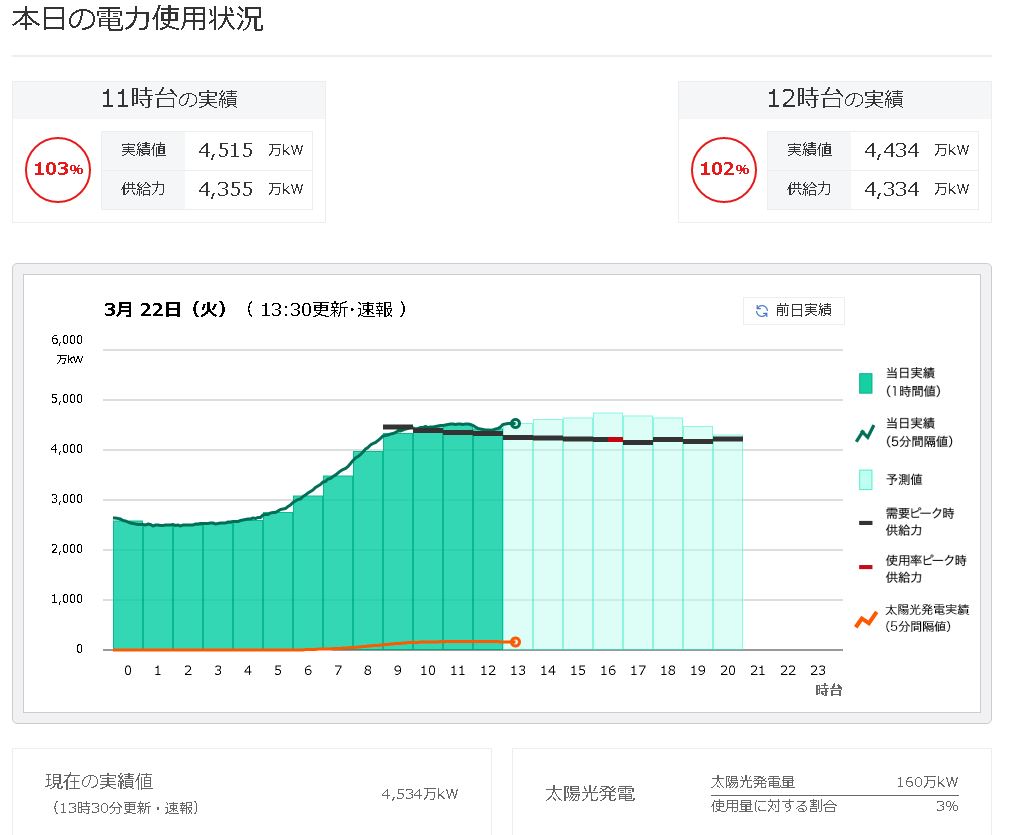Screen dimensions: 1010x835
Task: Click the 4,334 万kW 供給力 value
Action: (x=917, y=189)
